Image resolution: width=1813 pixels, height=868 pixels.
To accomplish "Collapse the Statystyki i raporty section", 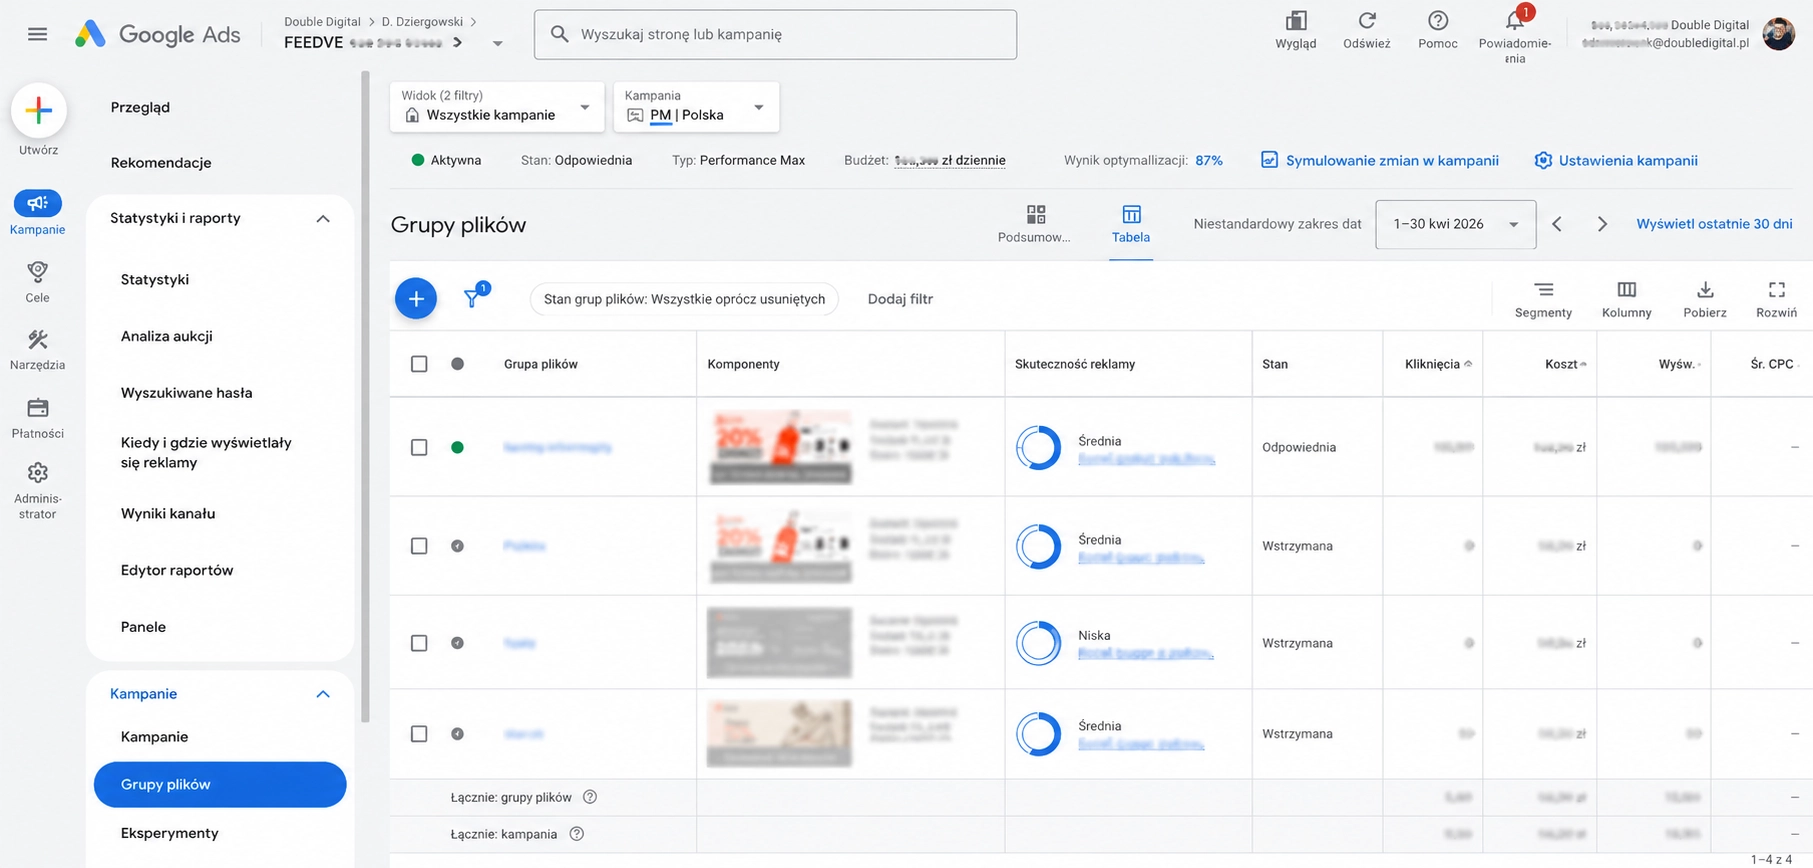I will [323, 218].
